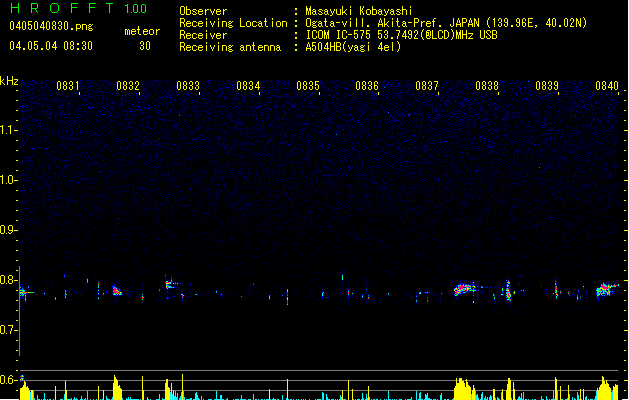Click the 0.9 kHz axis label
The width and height of the screenshot is (629, 400).
tap(8, 230)
